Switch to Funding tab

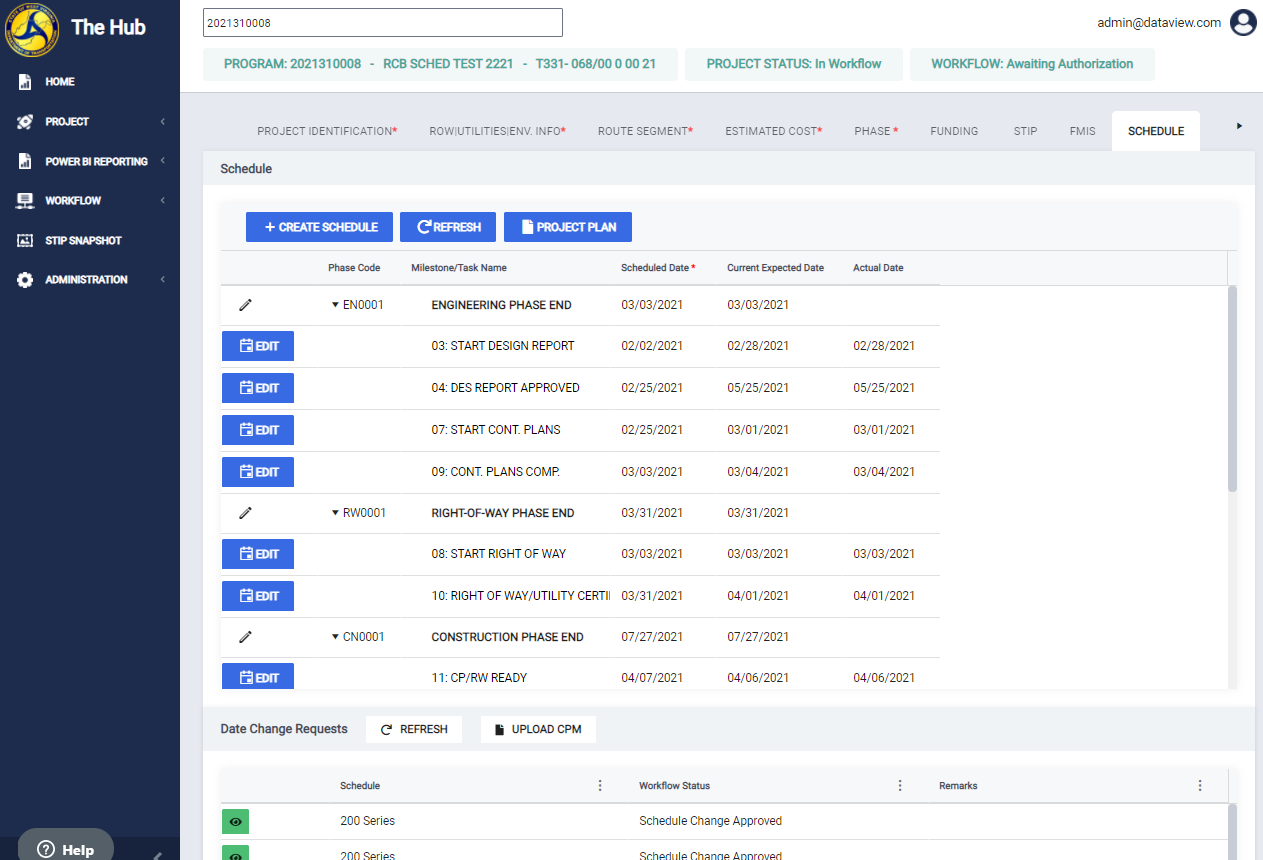pos(954,131)
